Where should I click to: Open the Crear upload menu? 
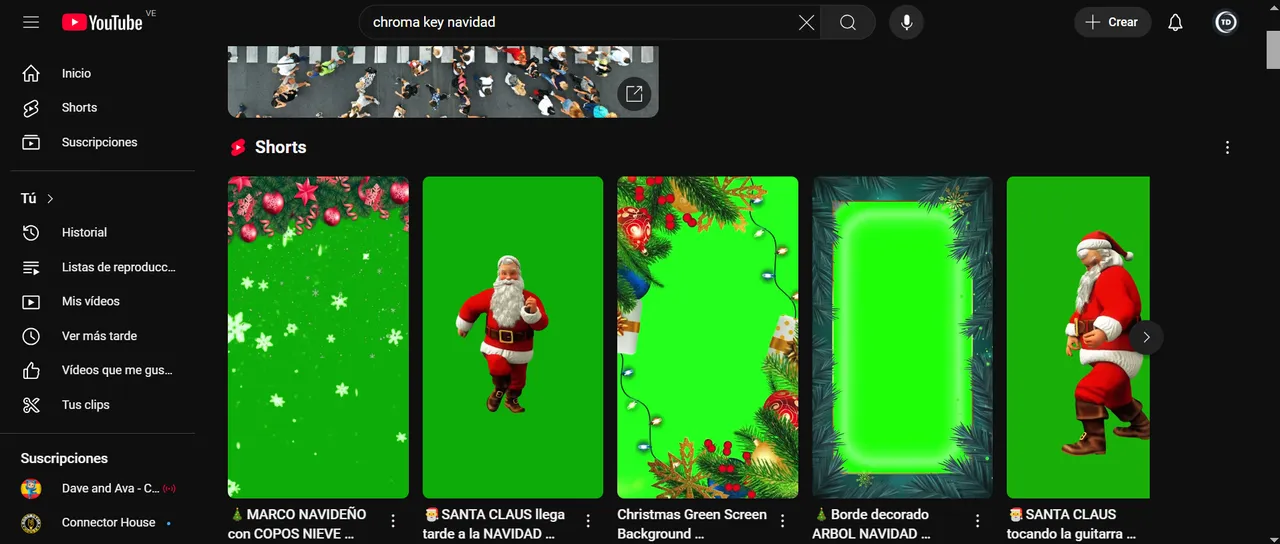tap(1112, 22)
